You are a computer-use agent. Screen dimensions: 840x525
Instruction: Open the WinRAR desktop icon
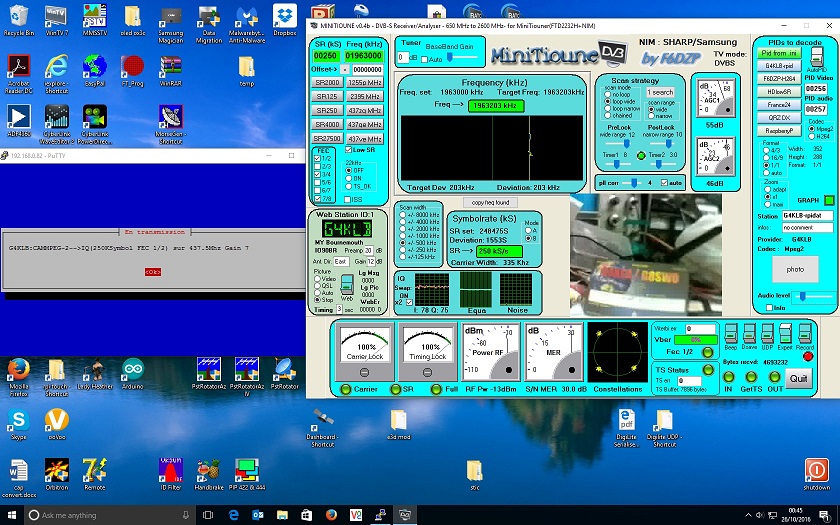(171, 71)
